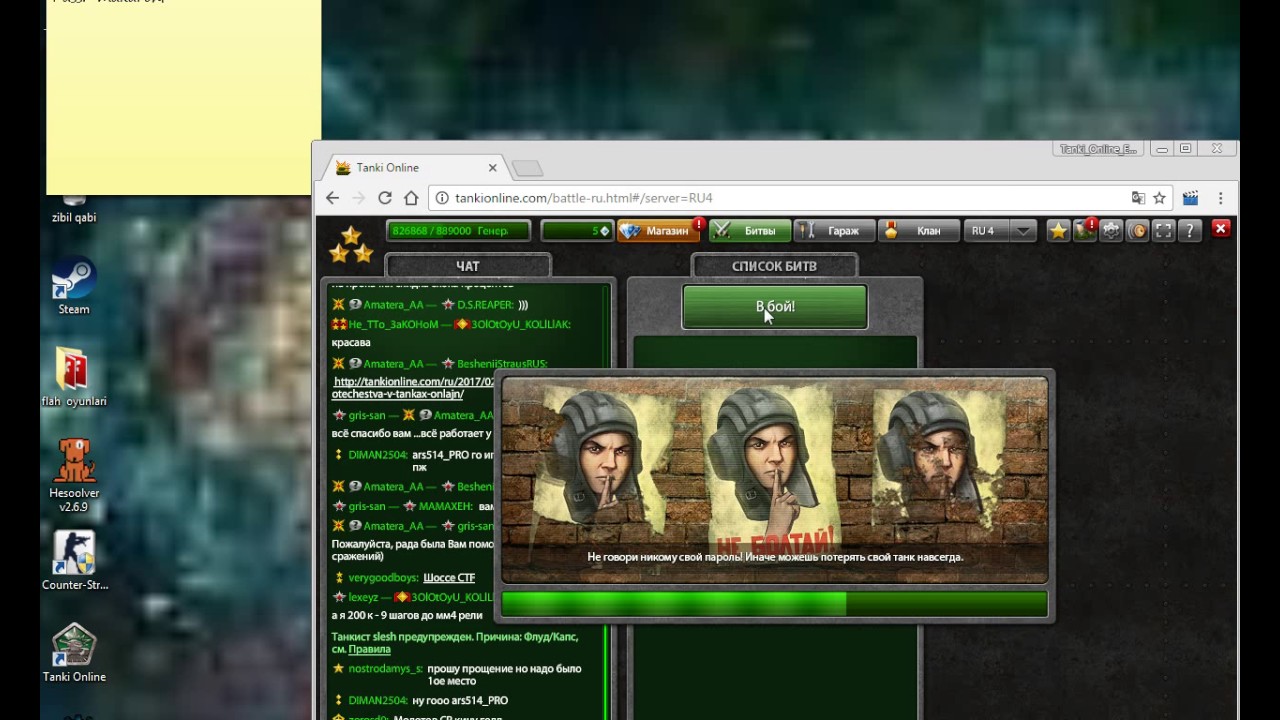Click nickname verygoodboys in chat
Screen dimensions: 1280x720
383,578
